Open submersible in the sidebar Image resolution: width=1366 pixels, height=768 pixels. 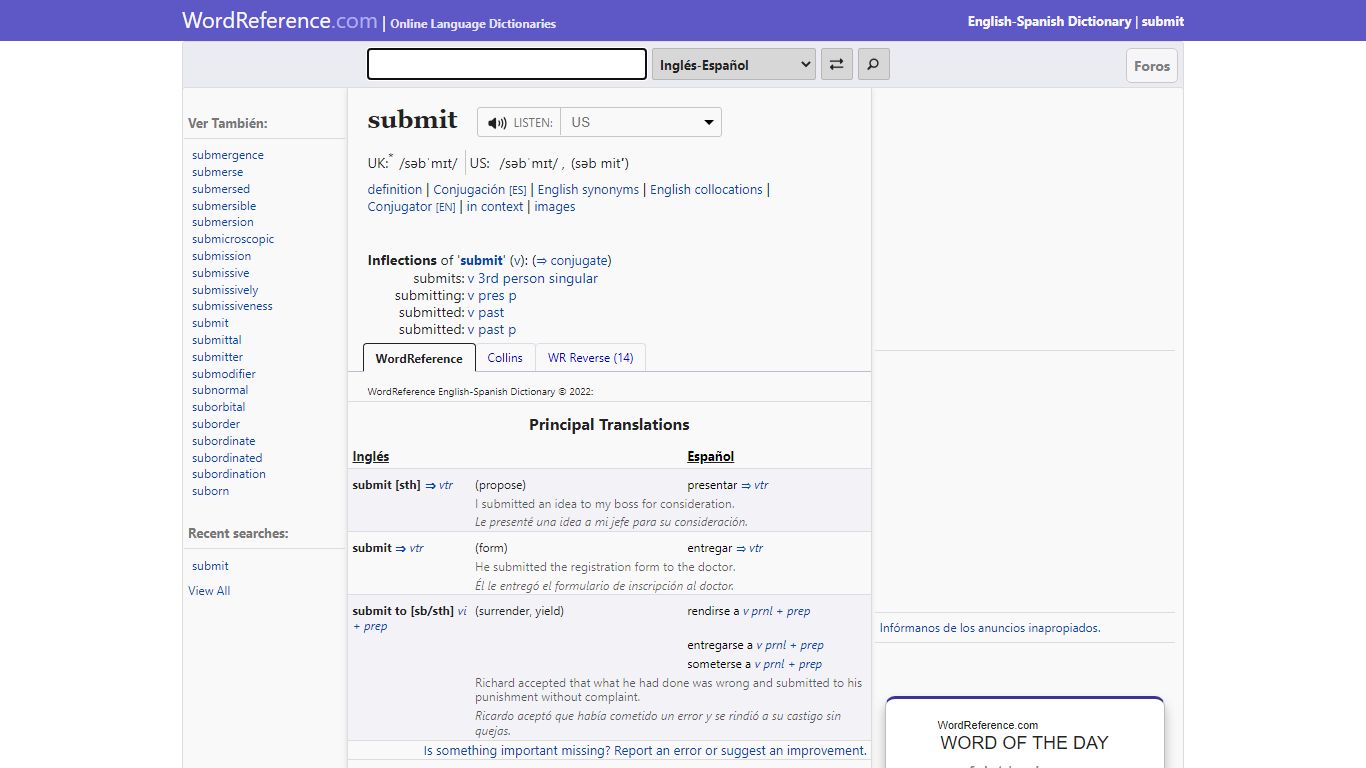224,206
